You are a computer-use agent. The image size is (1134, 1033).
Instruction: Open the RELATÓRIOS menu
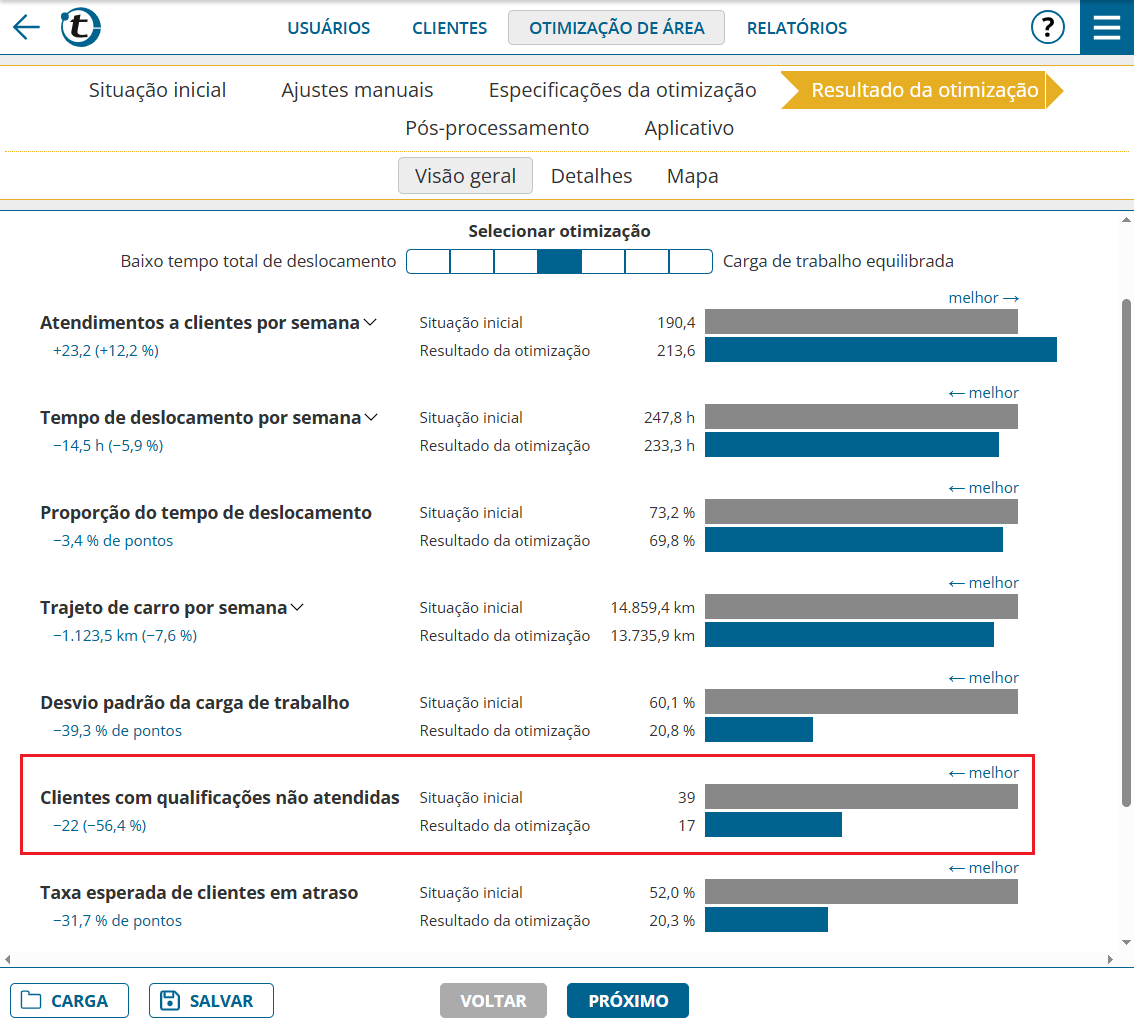coord(797,27)
